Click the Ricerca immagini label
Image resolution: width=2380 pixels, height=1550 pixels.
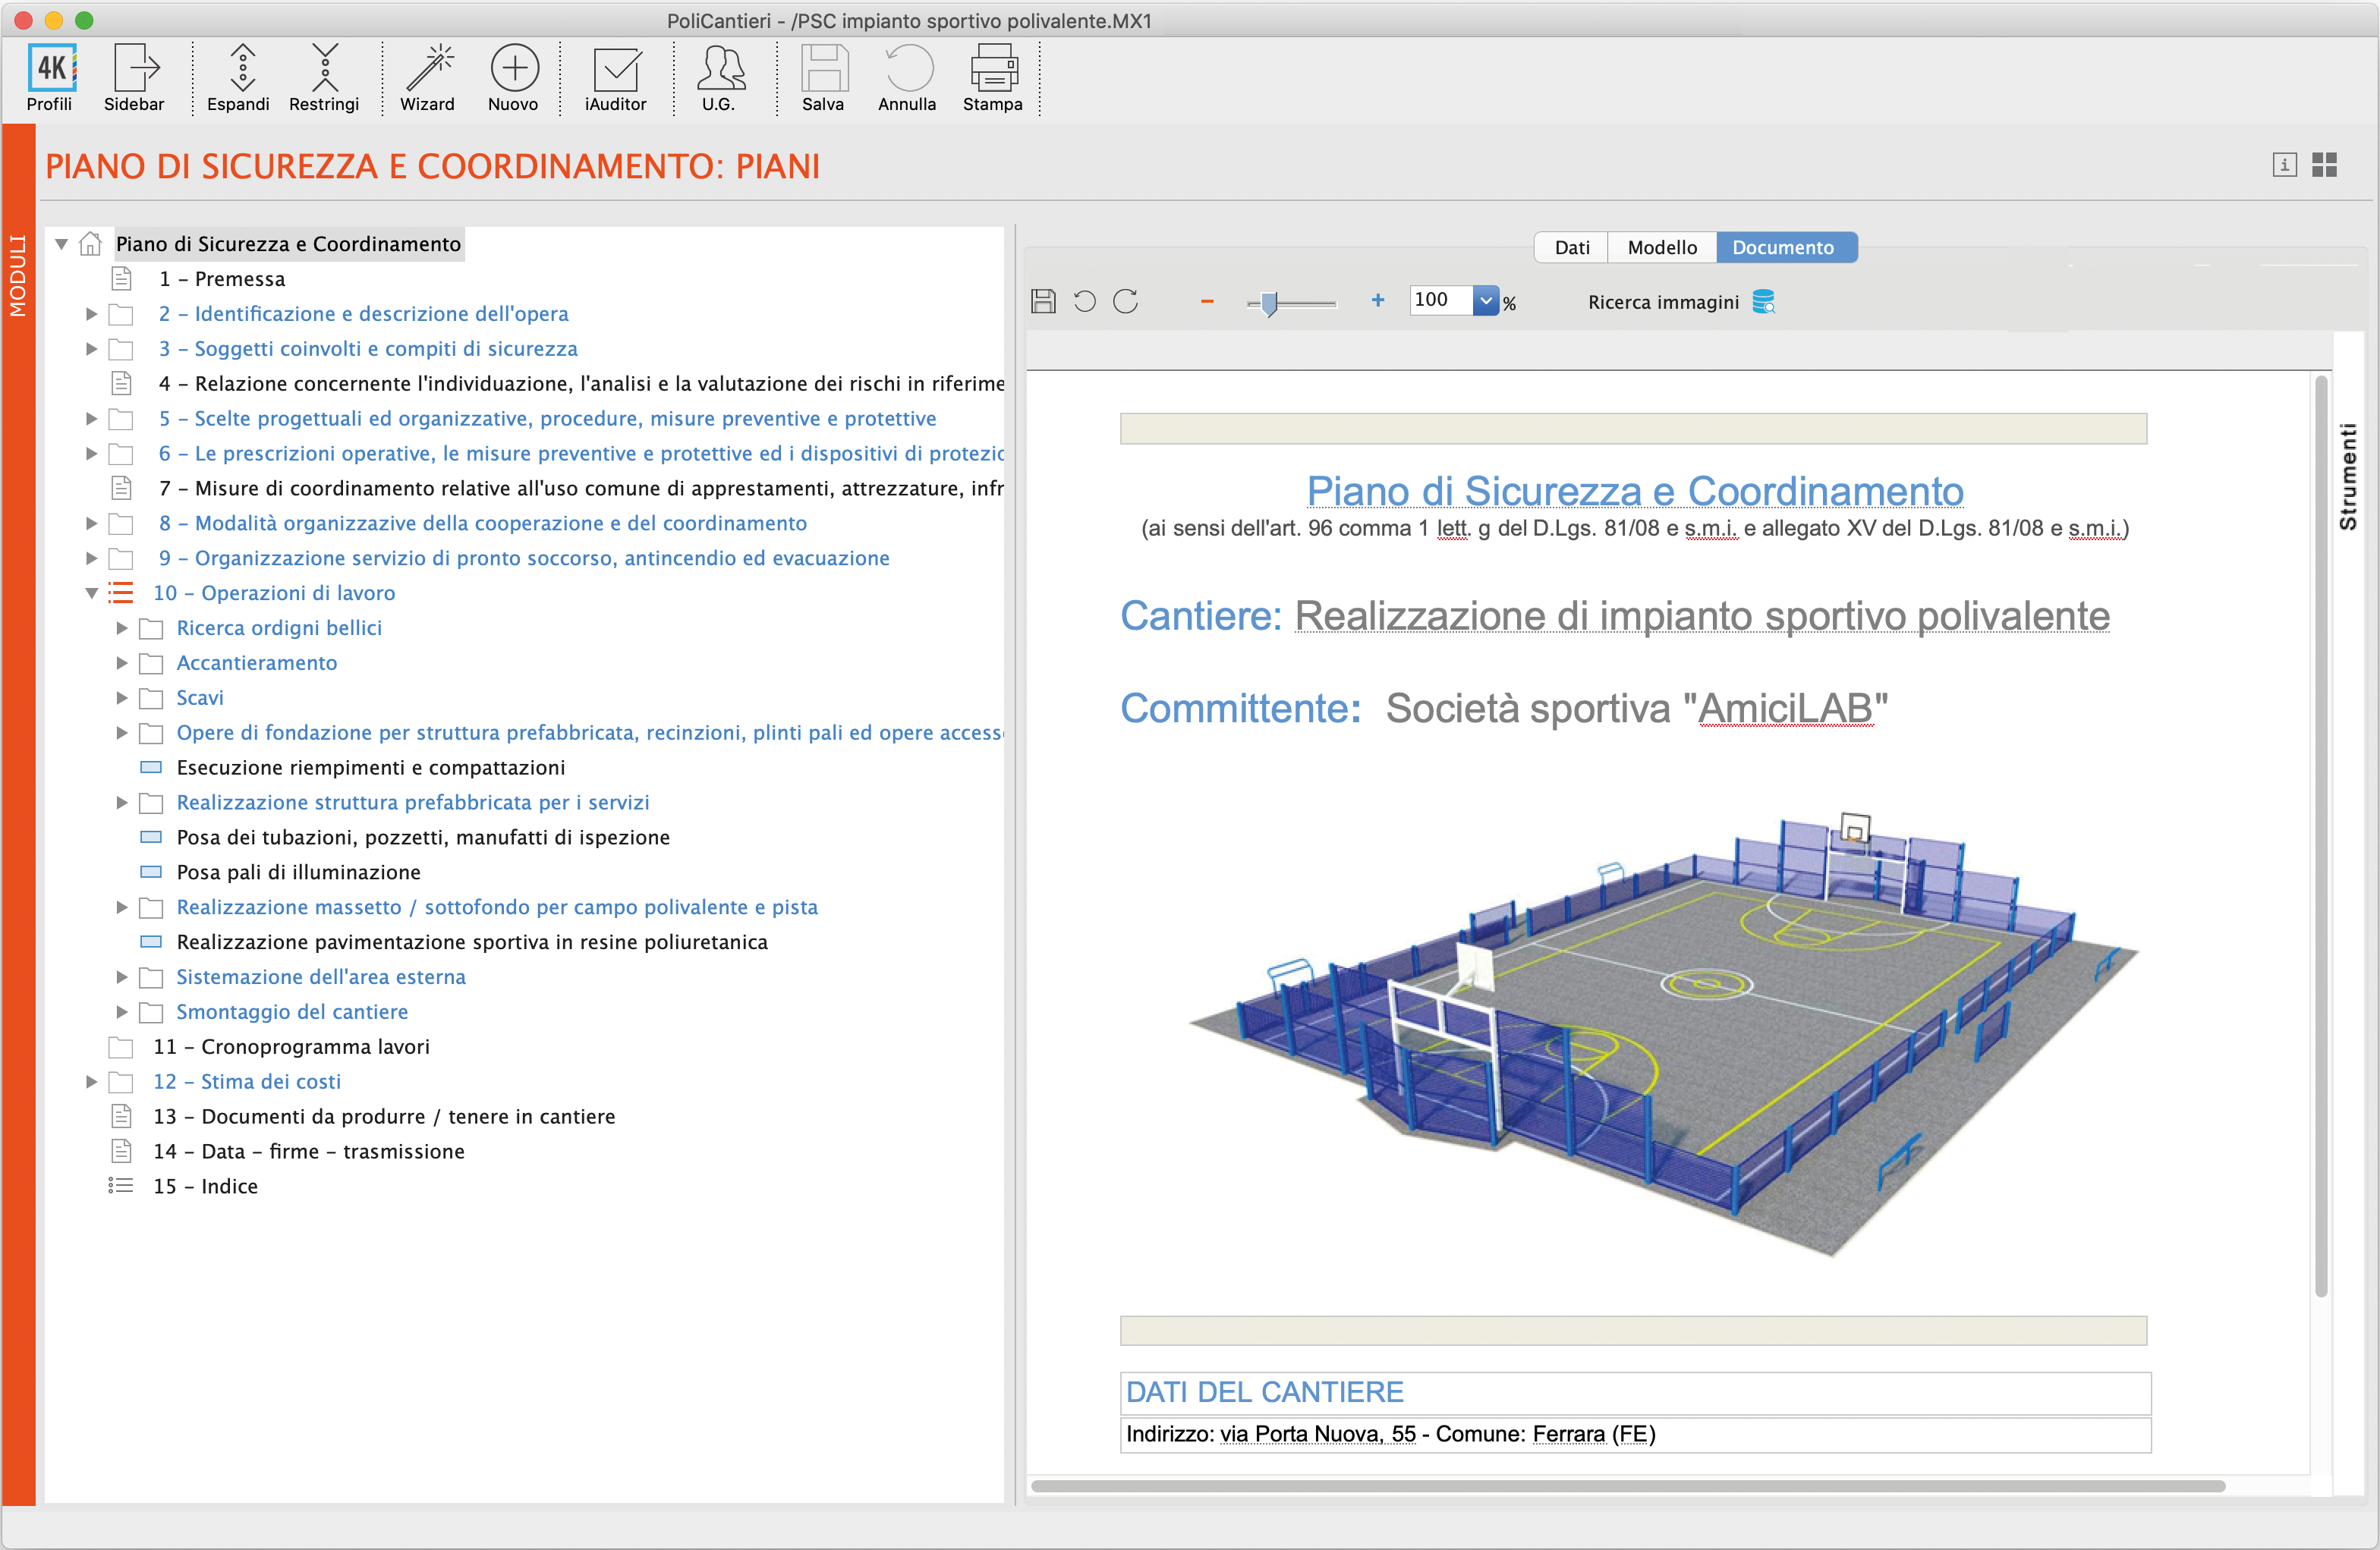click(x=1663, y=302)
